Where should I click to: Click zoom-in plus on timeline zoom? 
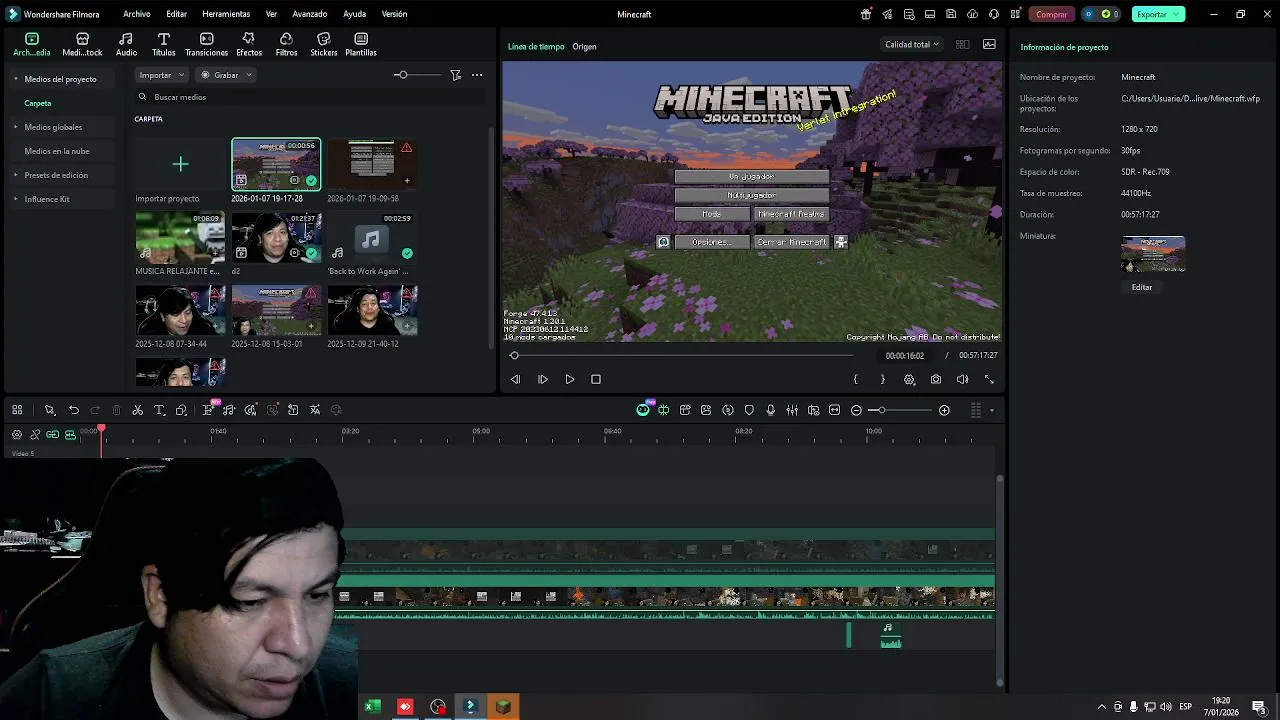pos(944,410)
